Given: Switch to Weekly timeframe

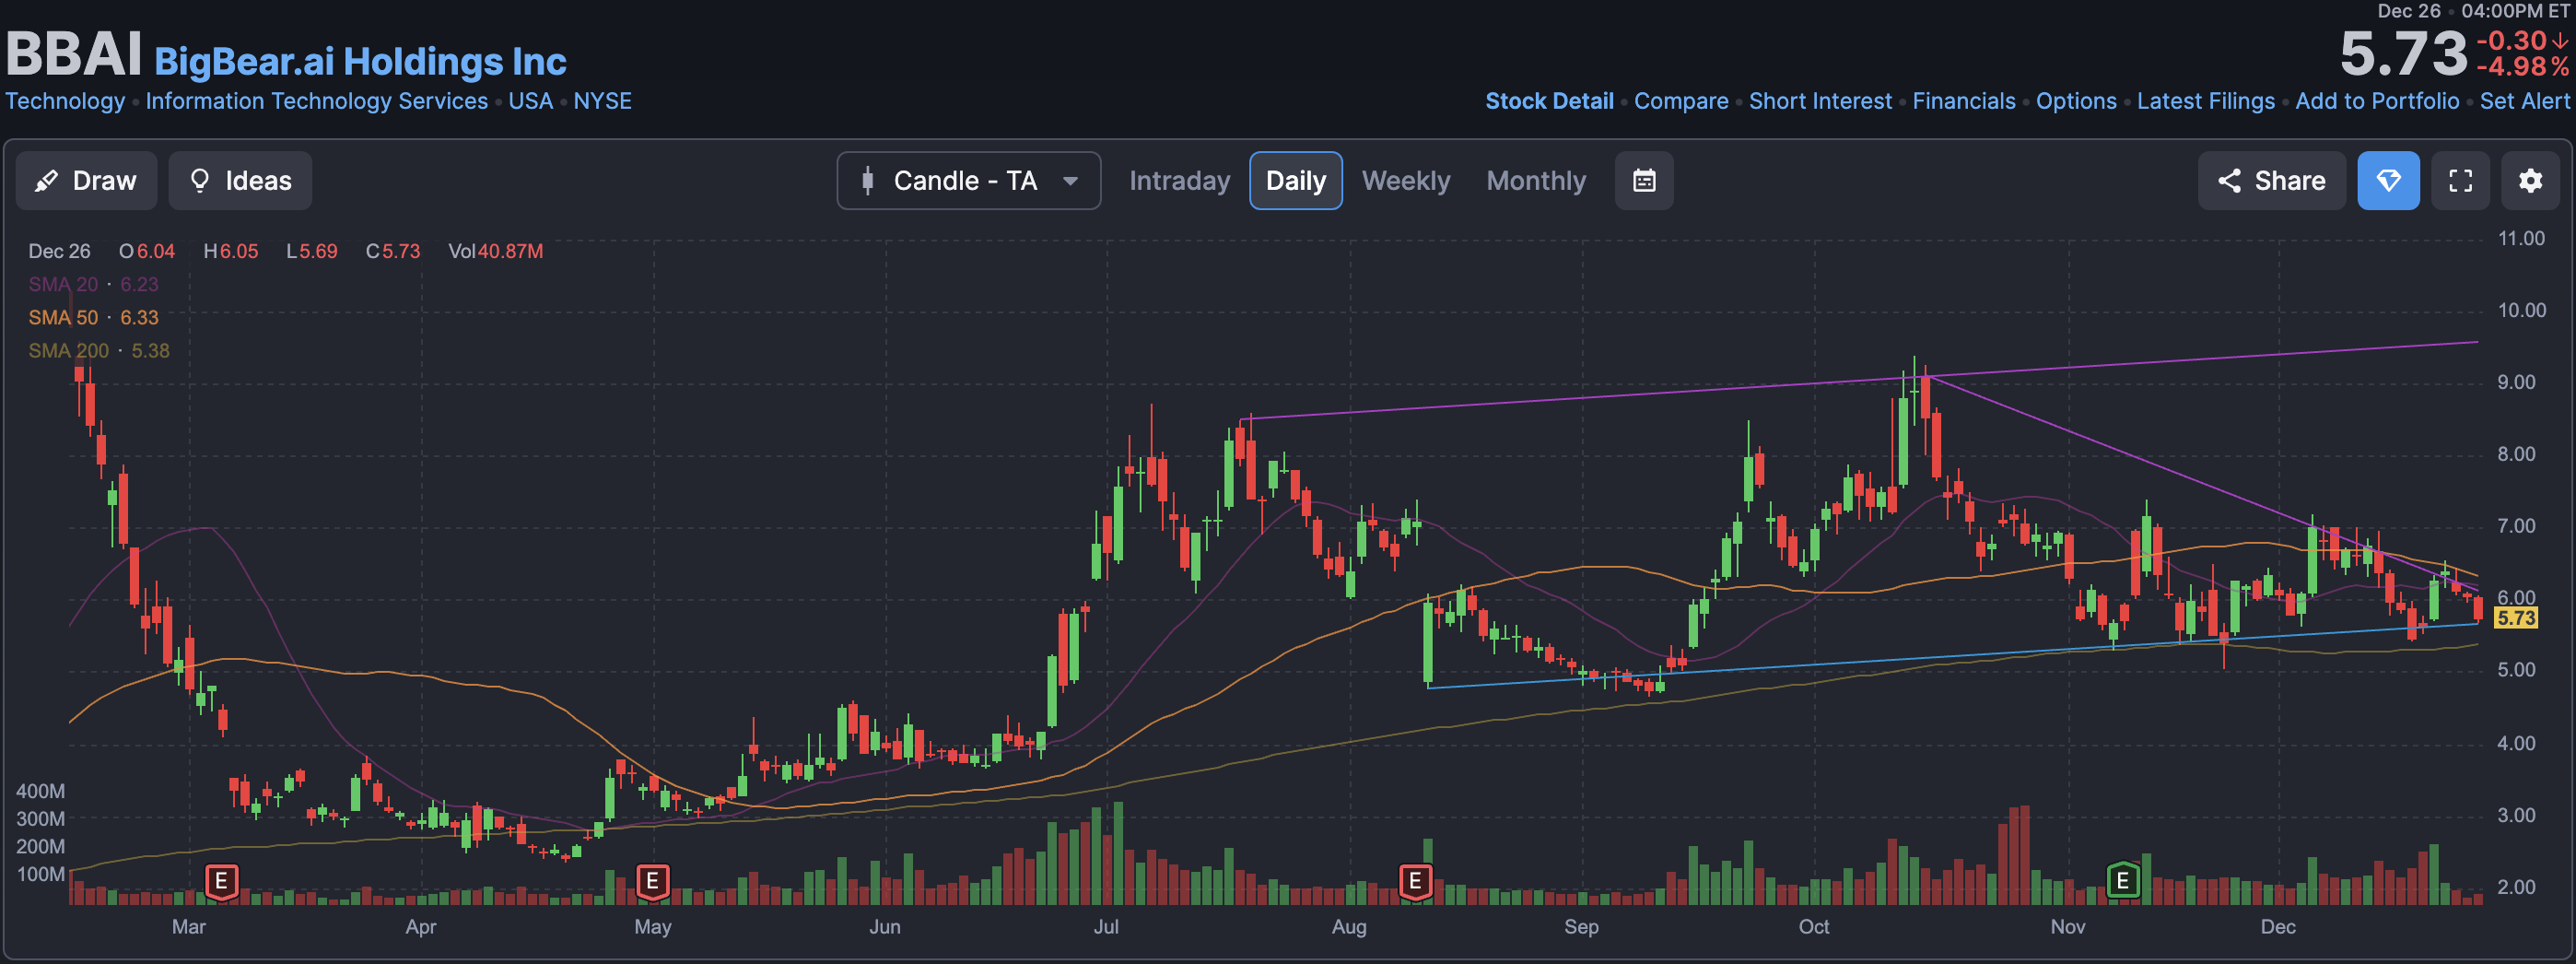Looking at the screenshot, I should pos(1405,181).
